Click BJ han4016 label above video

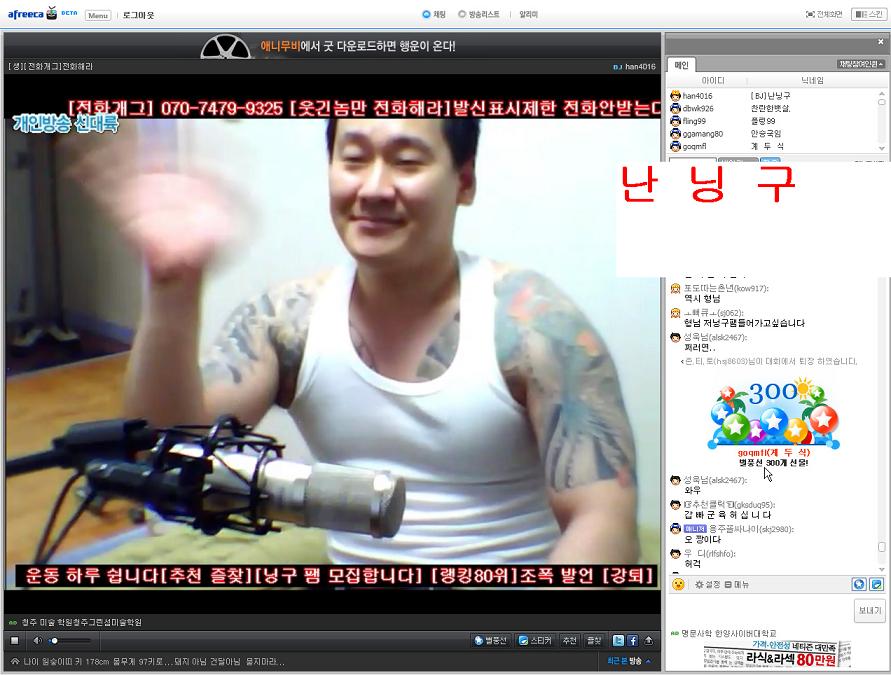click(634, 66)
